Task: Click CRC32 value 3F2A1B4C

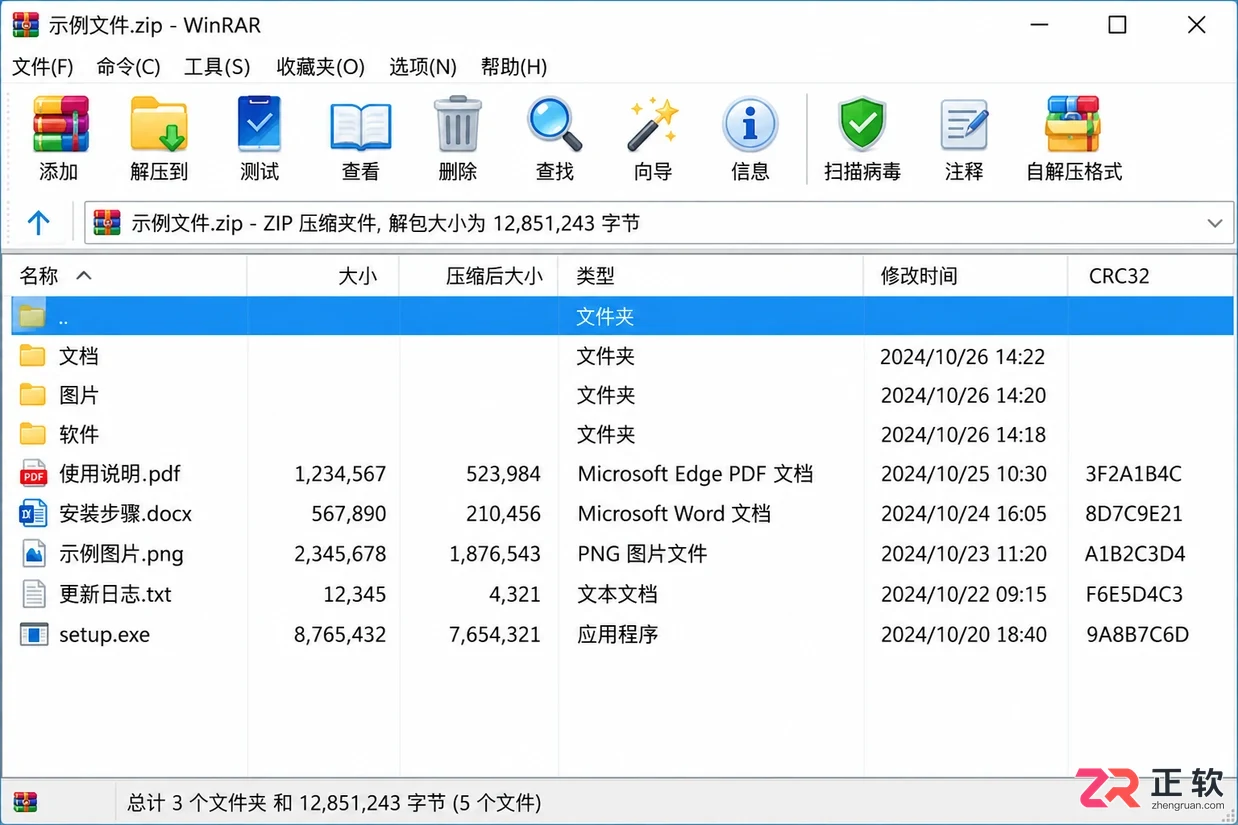Action: pos(1133,474)
